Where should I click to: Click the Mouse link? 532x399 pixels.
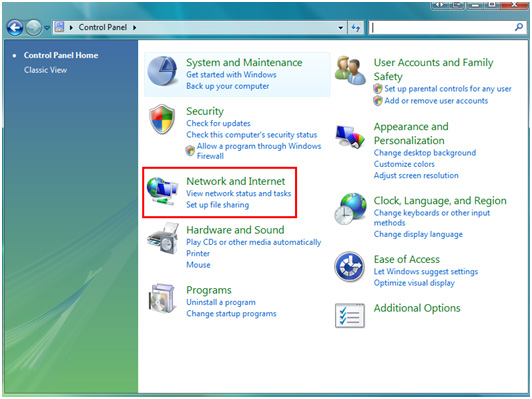click(198, 265)
